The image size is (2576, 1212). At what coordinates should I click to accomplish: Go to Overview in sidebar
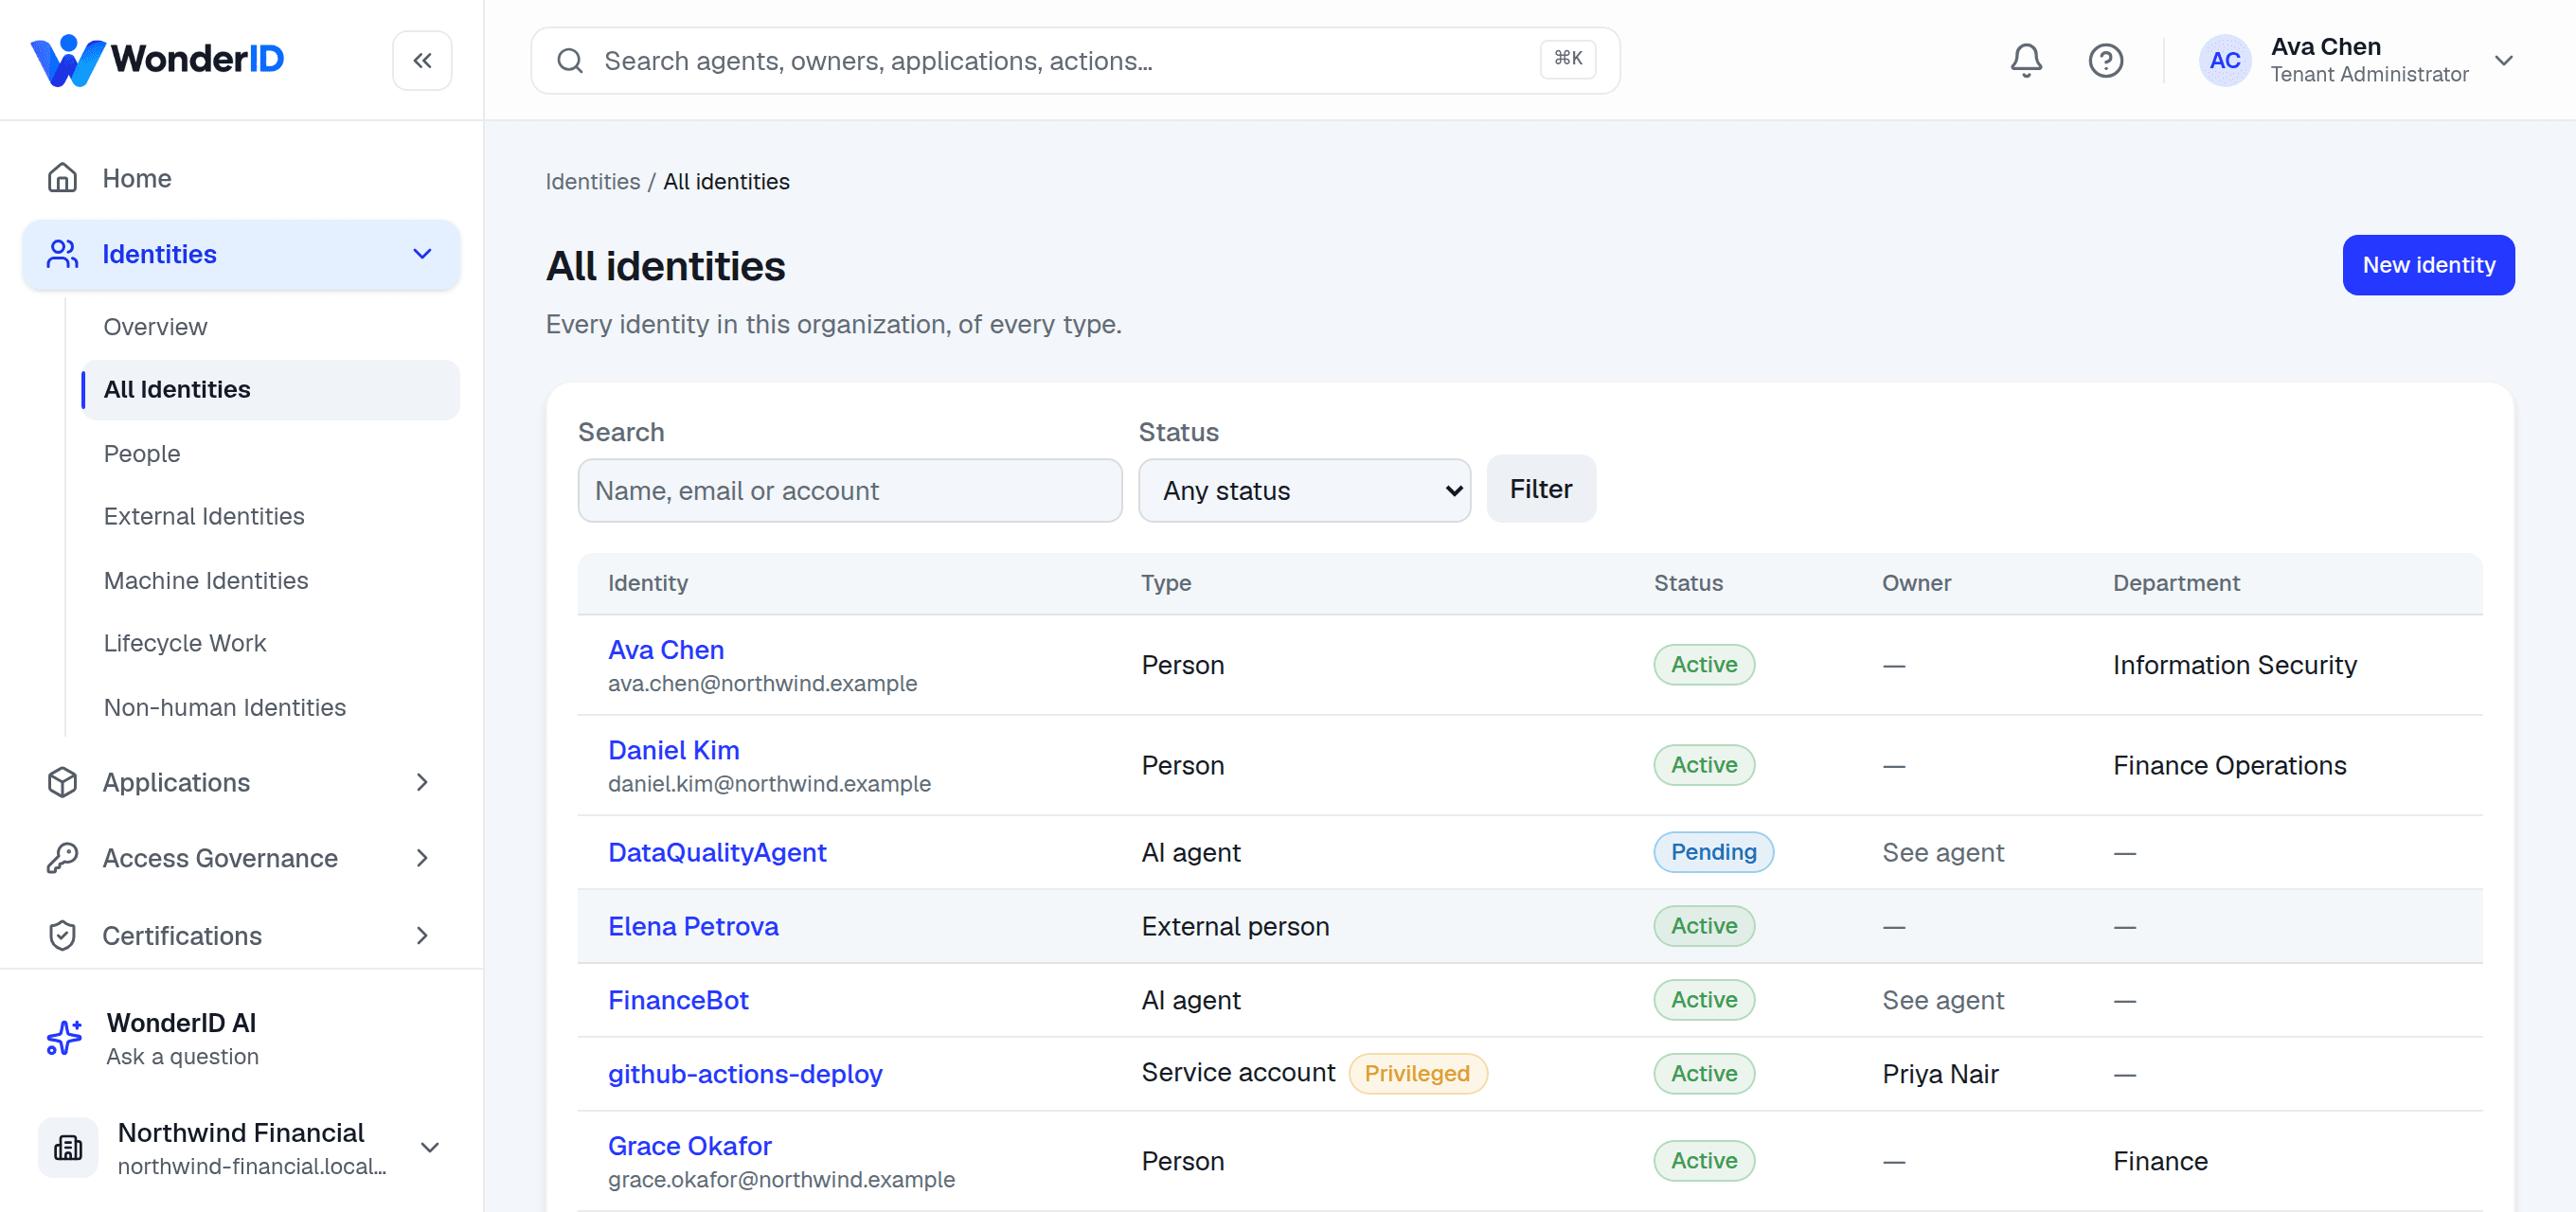click(155, 327)
